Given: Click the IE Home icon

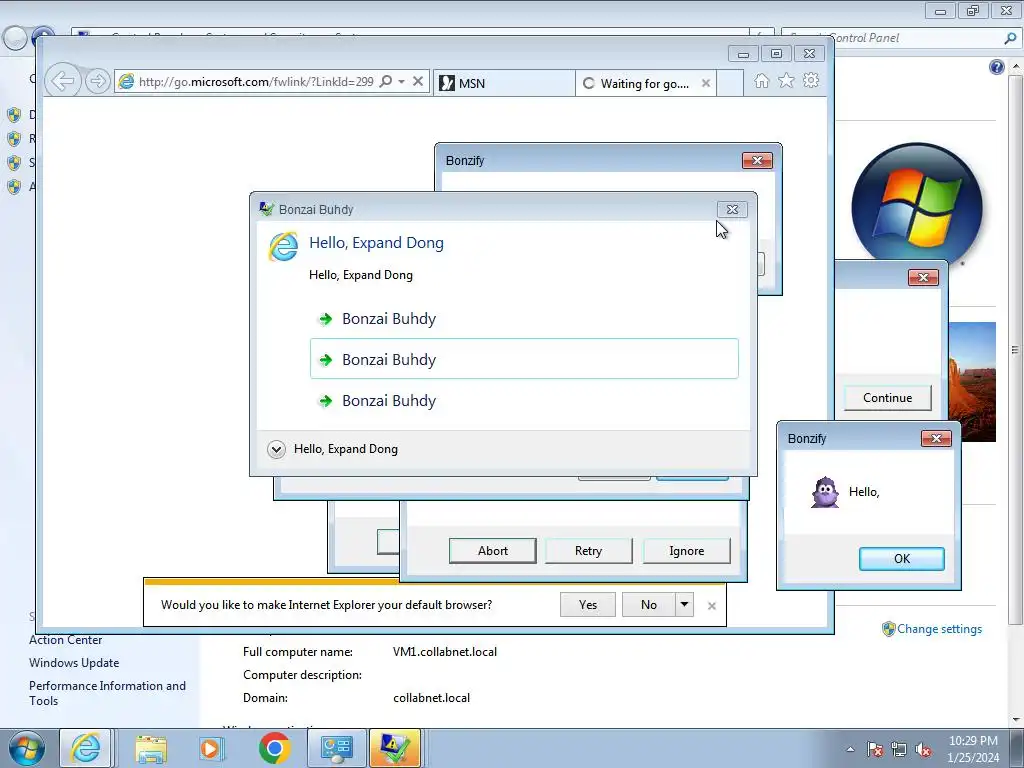Looking at the screenshot, I should click(x=761, y=80).
